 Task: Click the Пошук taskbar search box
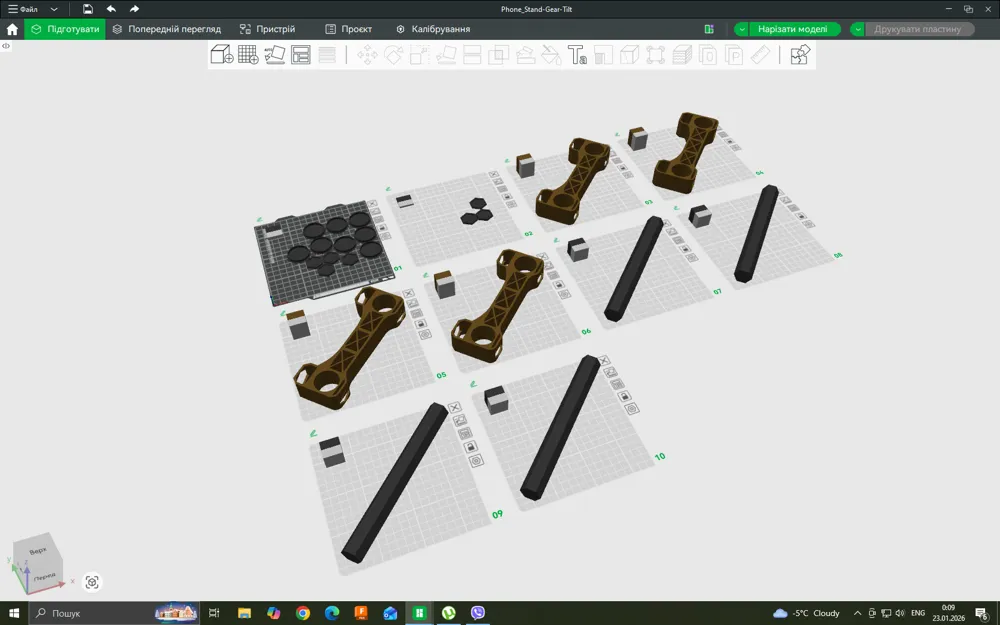tap(115, 613)
